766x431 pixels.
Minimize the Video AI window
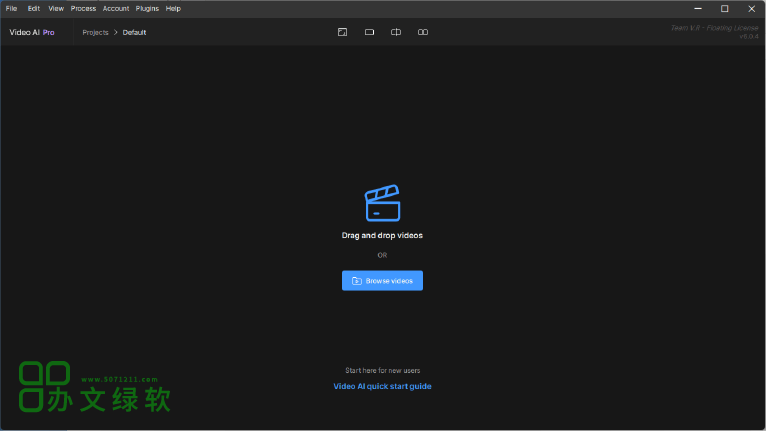tap(698, 8)
